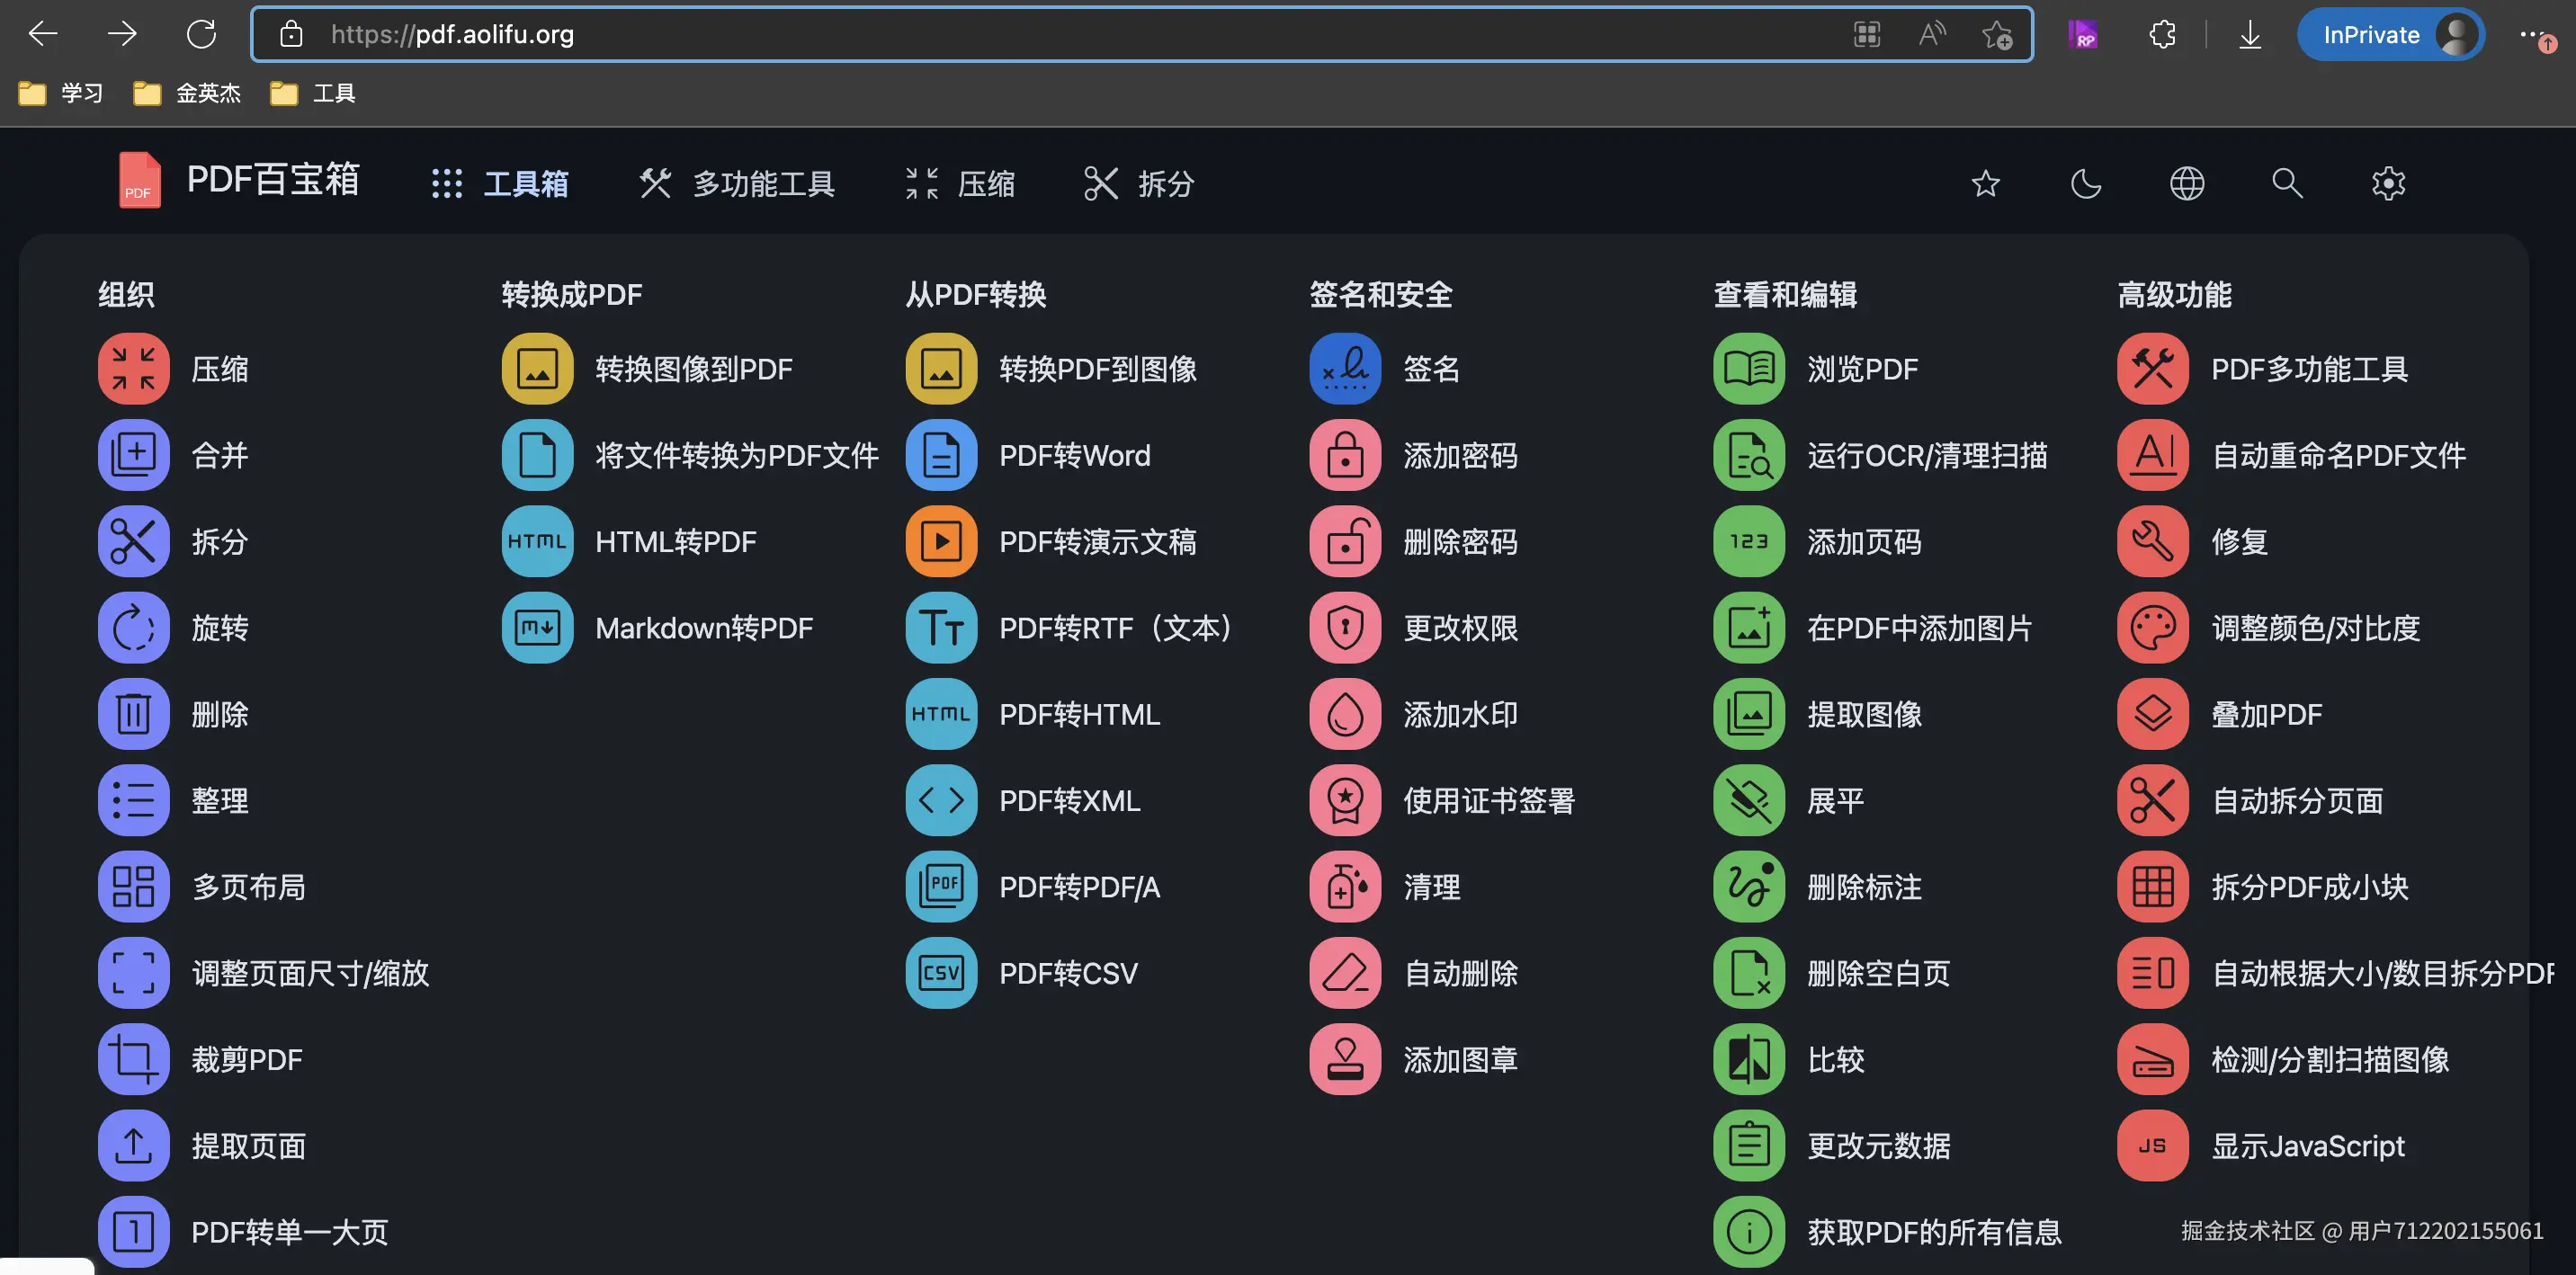Open the add password (添加密码) lock icon
This screenshot has width=2576, height=1275.
click(x=1344, y=455)
